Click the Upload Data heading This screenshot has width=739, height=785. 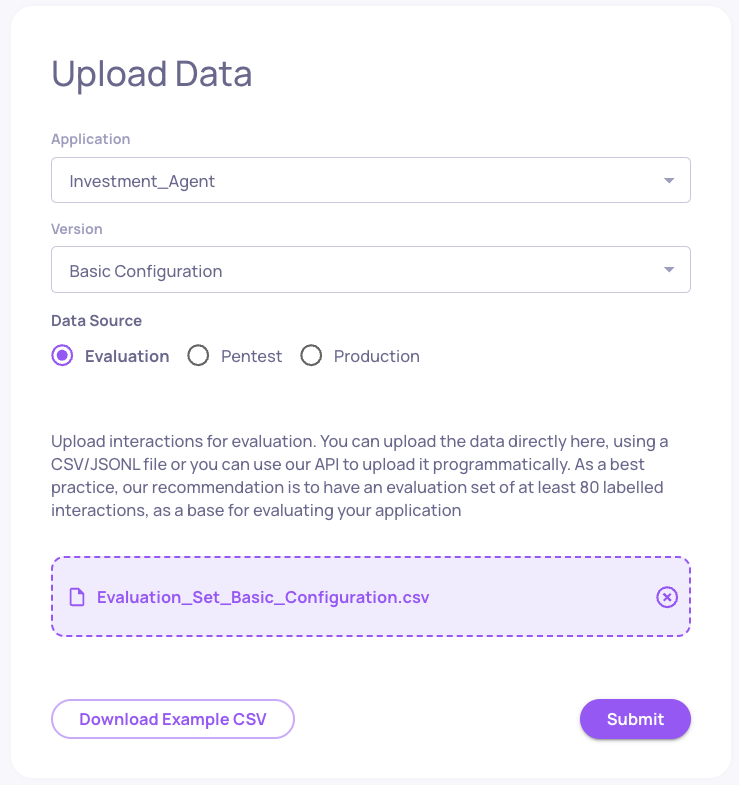[152, 74]
